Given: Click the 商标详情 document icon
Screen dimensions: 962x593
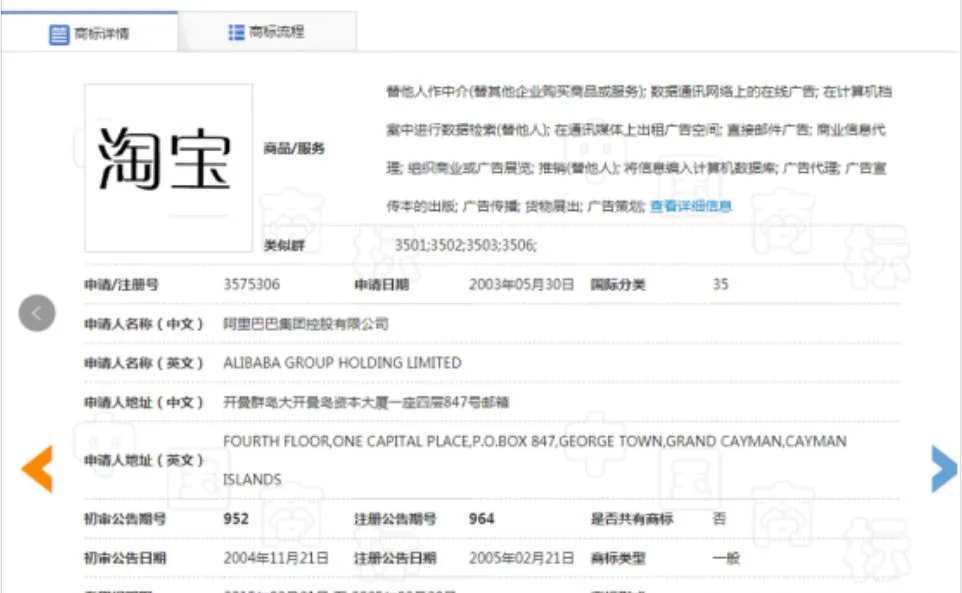Looking at the screenshot, I should (x=59, y=34).
